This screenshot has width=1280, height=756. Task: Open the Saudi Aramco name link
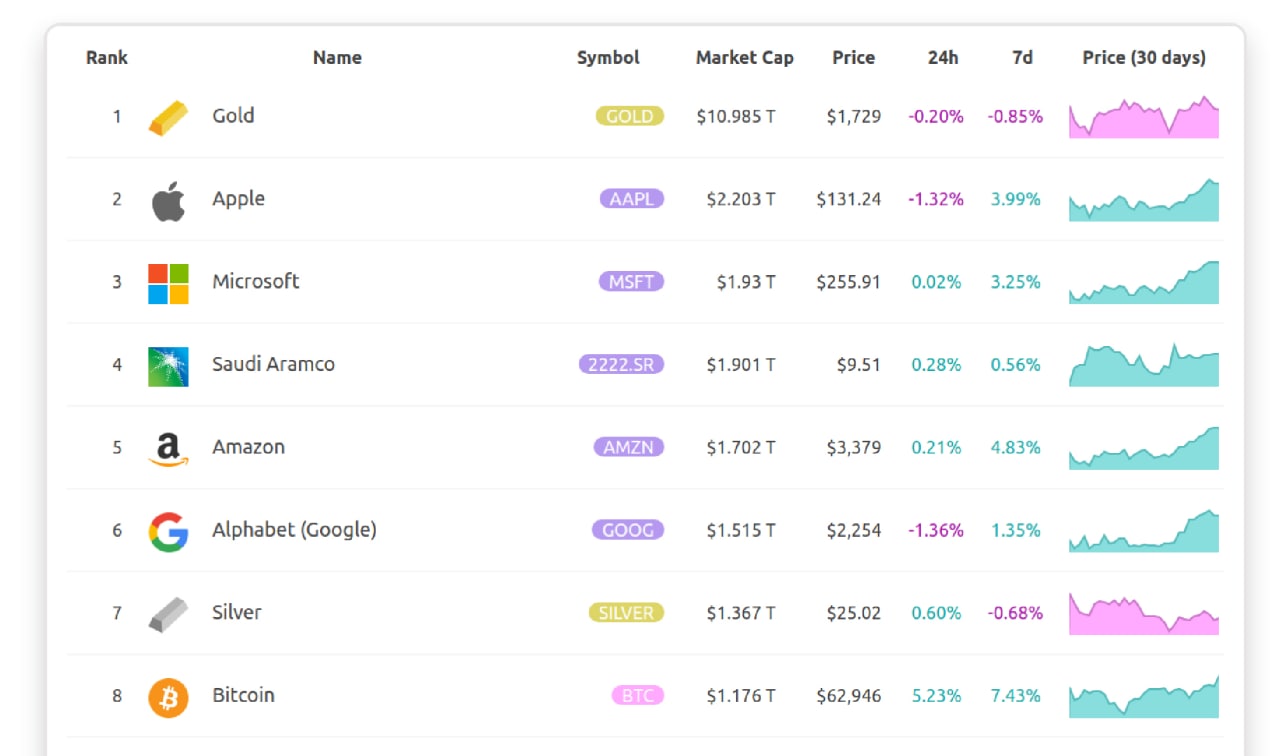pos(273,364)
